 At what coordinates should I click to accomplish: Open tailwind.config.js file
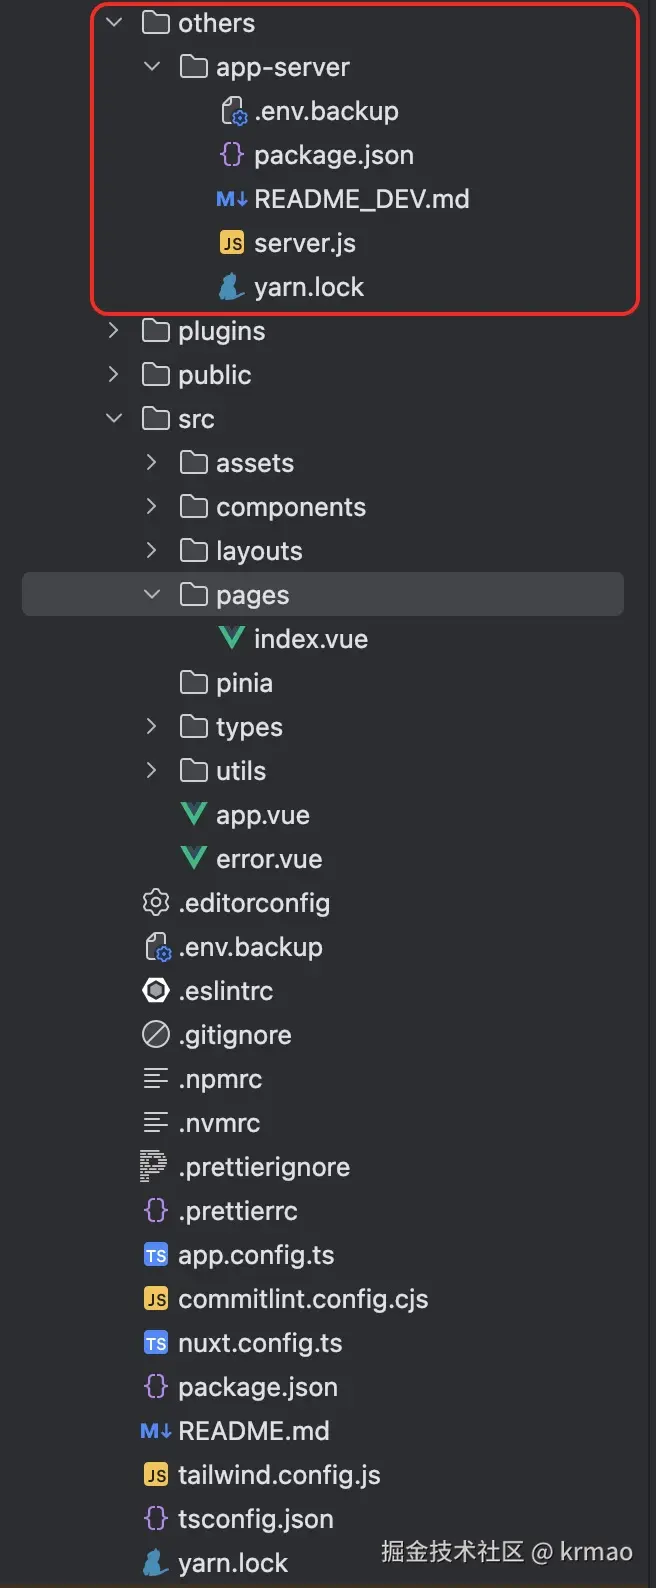pyautogui.click(x=279, y=1475)
